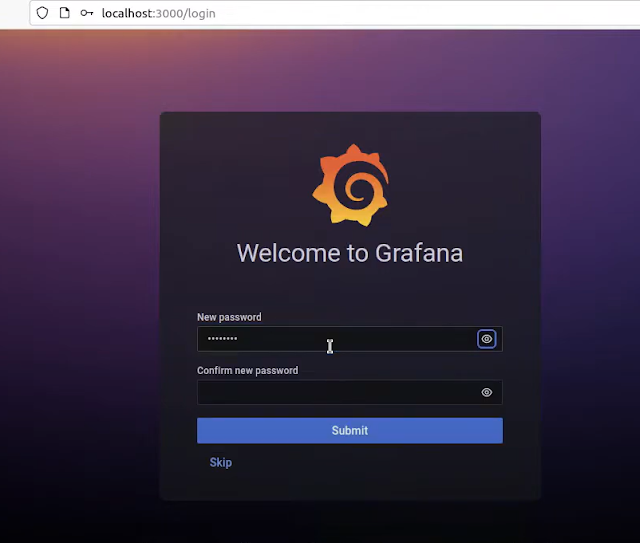Click the shield tracking protection icon

click(42, 13)
